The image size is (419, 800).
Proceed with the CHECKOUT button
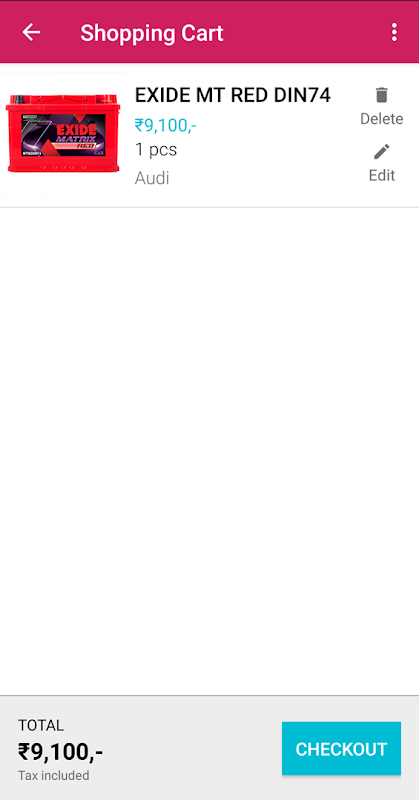click(341, 748)
